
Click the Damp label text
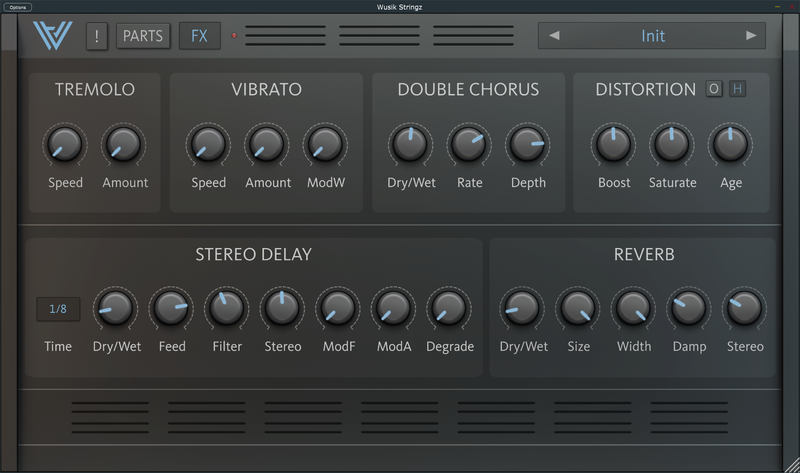pyautogui.click(x=690, y=347)
